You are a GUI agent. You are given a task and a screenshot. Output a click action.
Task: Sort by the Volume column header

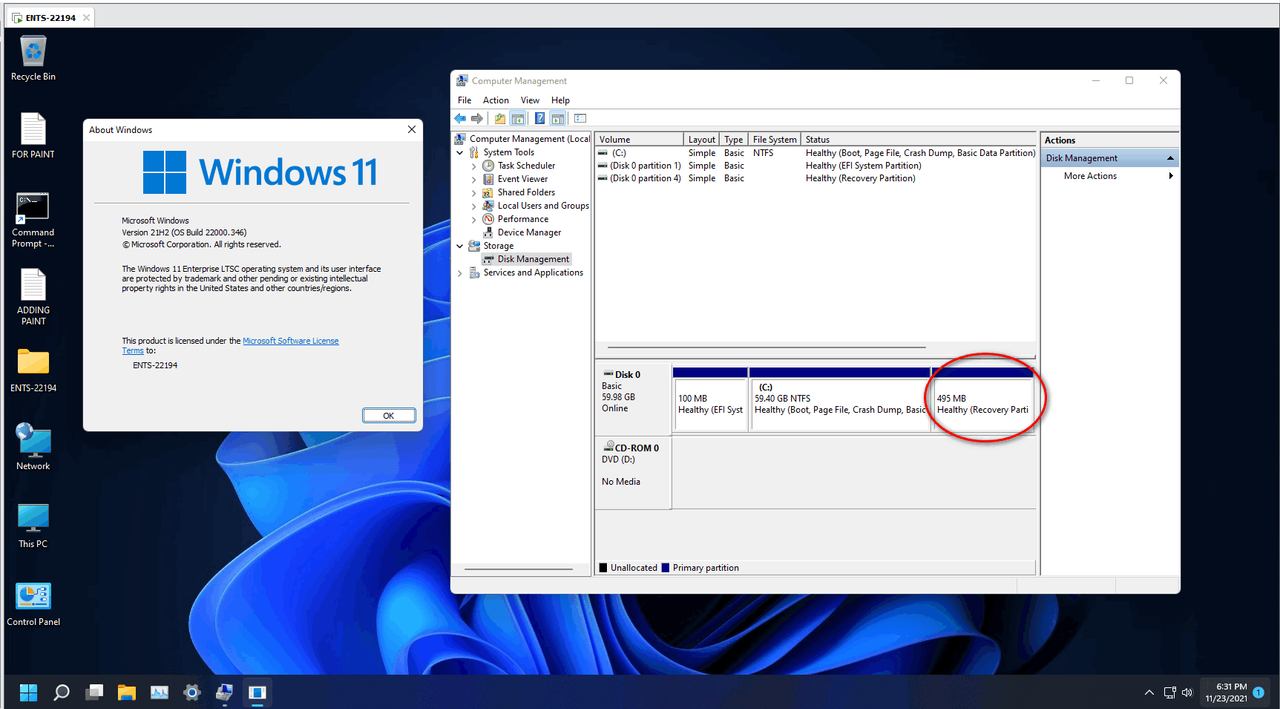640,140
